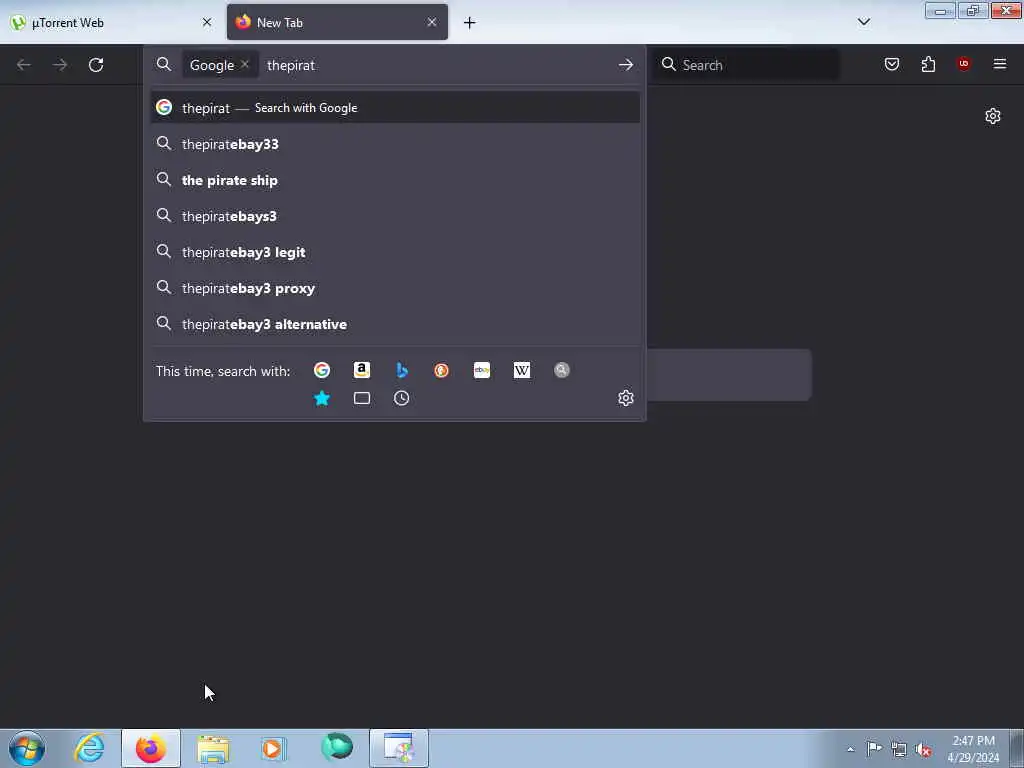
Task: Open the green globe taskbar app
Action: click(x=337, y=747)
